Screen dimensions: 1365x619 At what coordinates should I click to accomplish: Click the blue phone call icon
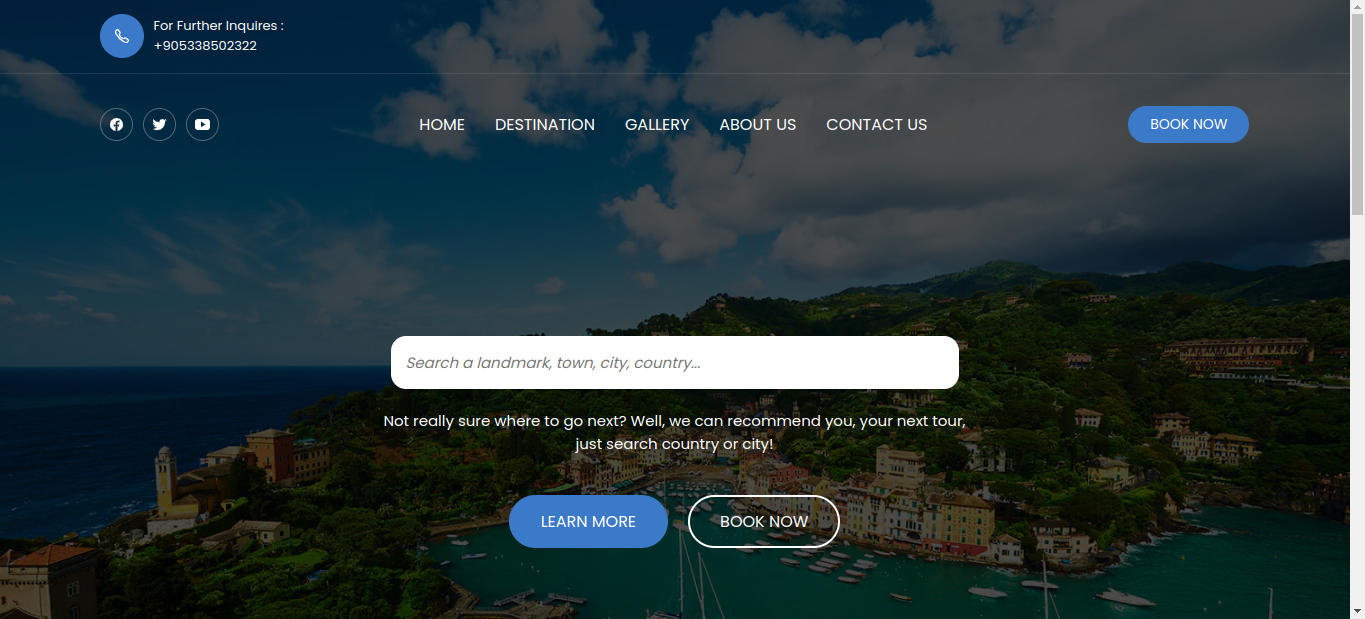point(122,36)
